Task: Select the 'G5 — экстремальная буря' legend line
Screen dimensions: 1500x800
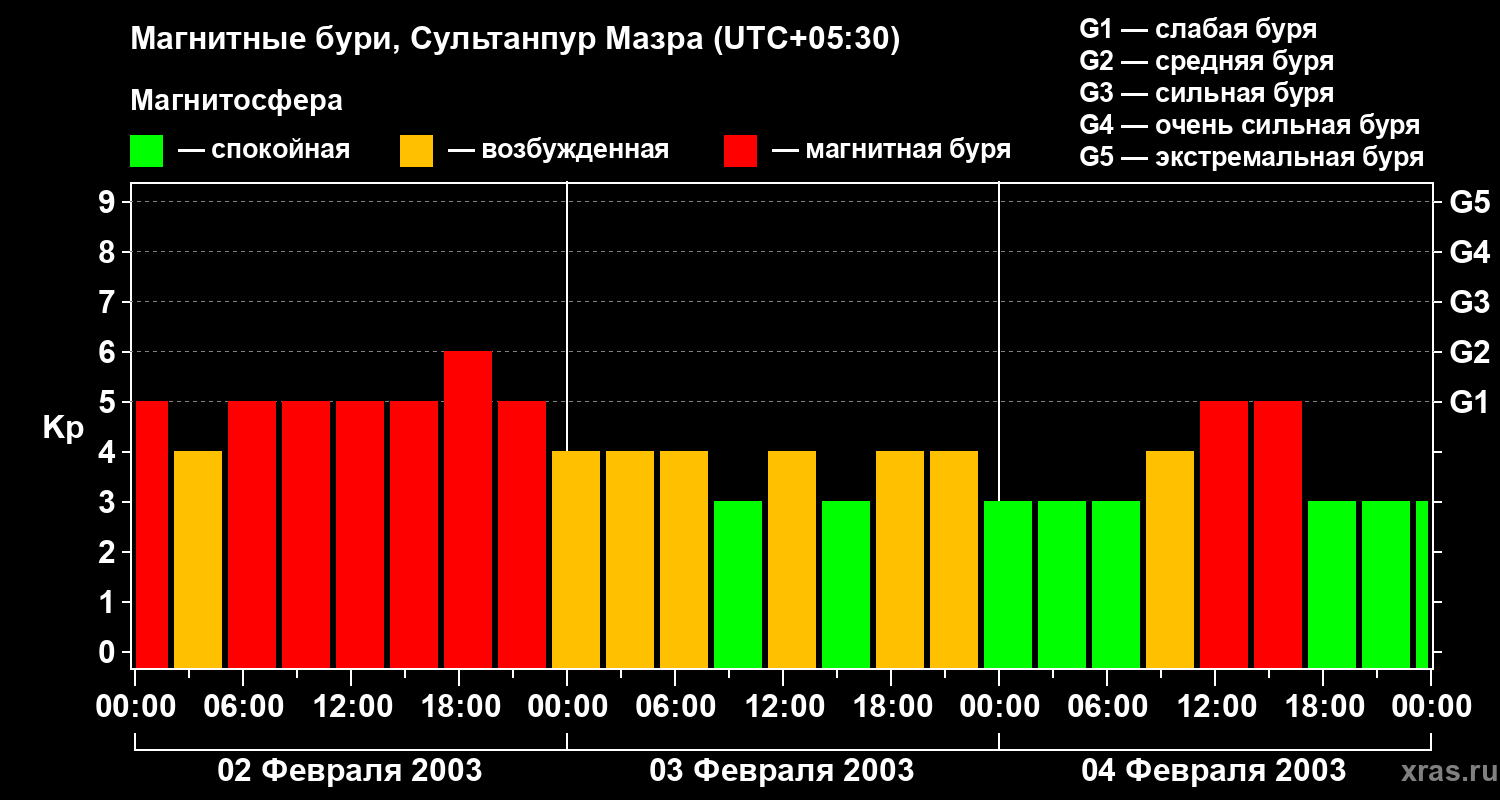Action: tap(1252, 157)
